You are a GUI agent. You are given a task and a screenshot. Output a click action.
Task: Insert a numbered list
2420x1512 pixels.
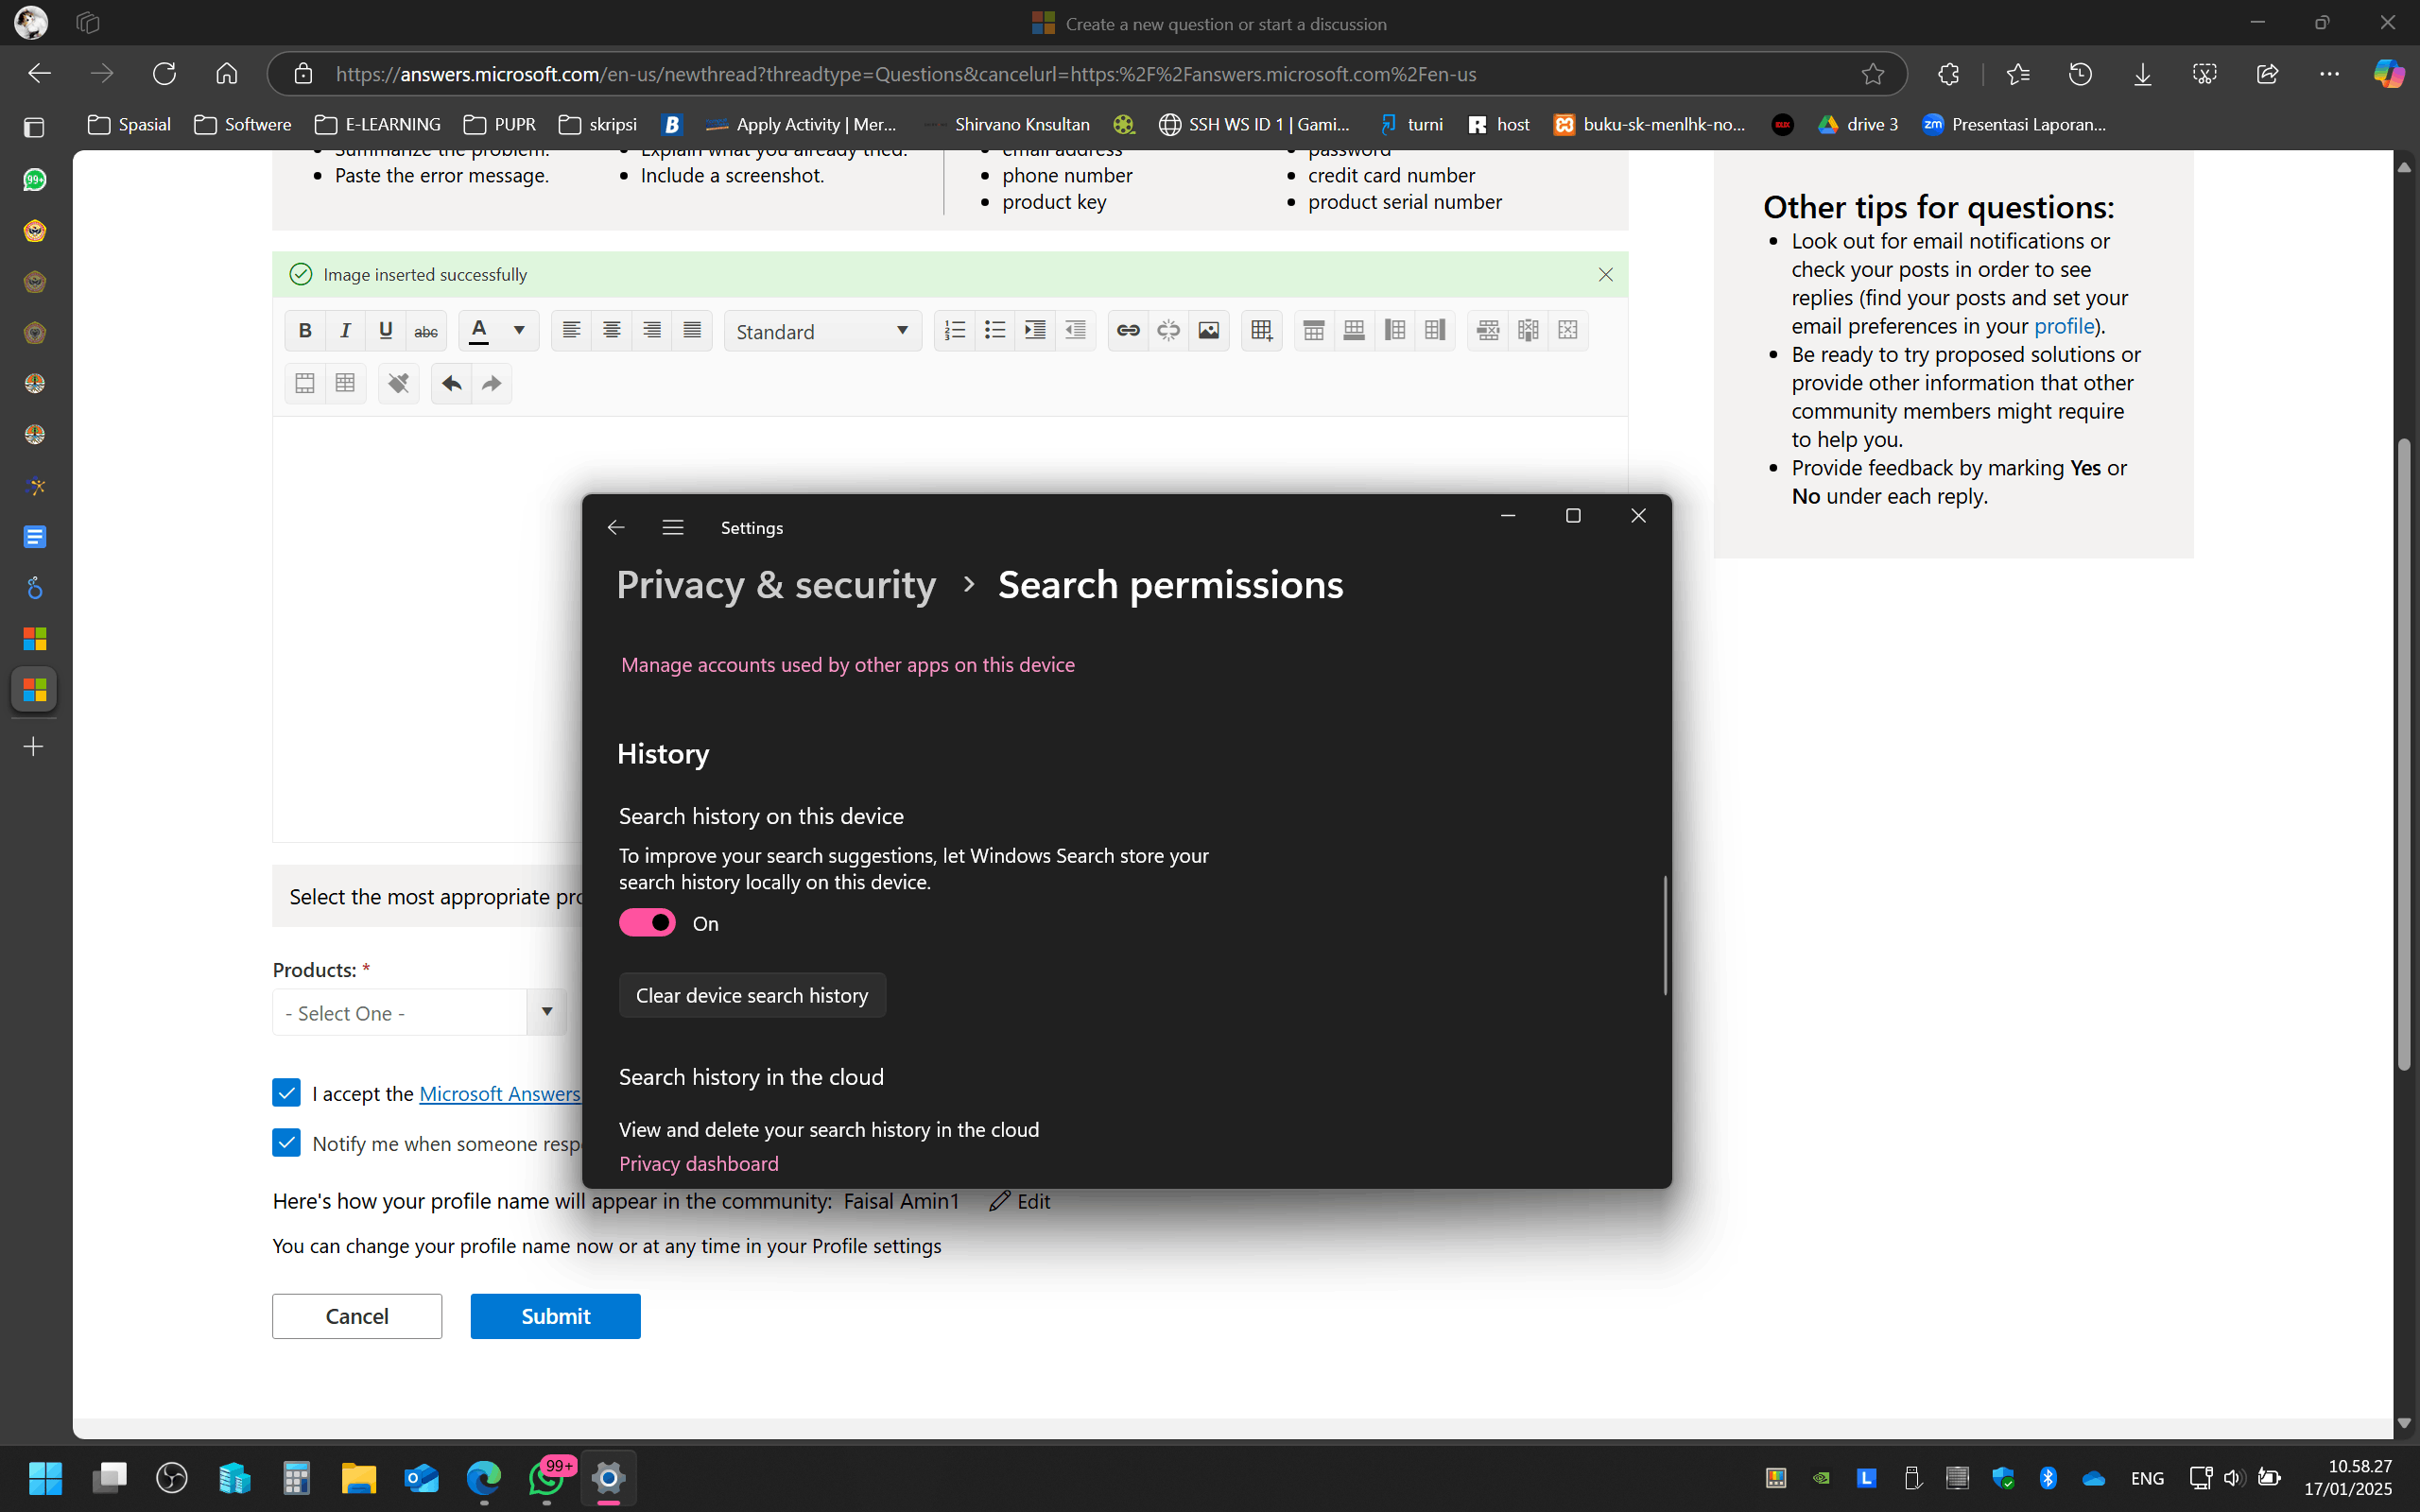pyautogui.click(x=955, y=330)
